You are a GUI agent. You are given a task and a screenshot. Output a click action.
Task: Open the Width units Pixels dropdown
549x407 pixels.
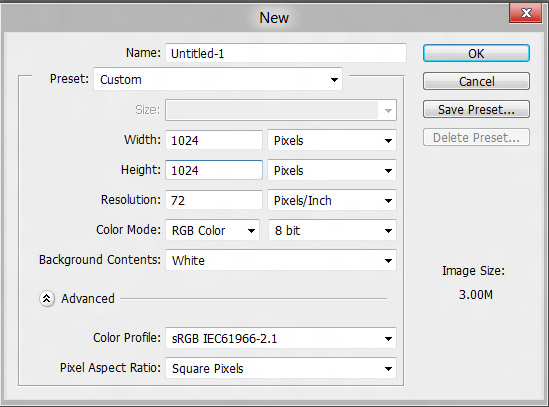tap(332, 140)
